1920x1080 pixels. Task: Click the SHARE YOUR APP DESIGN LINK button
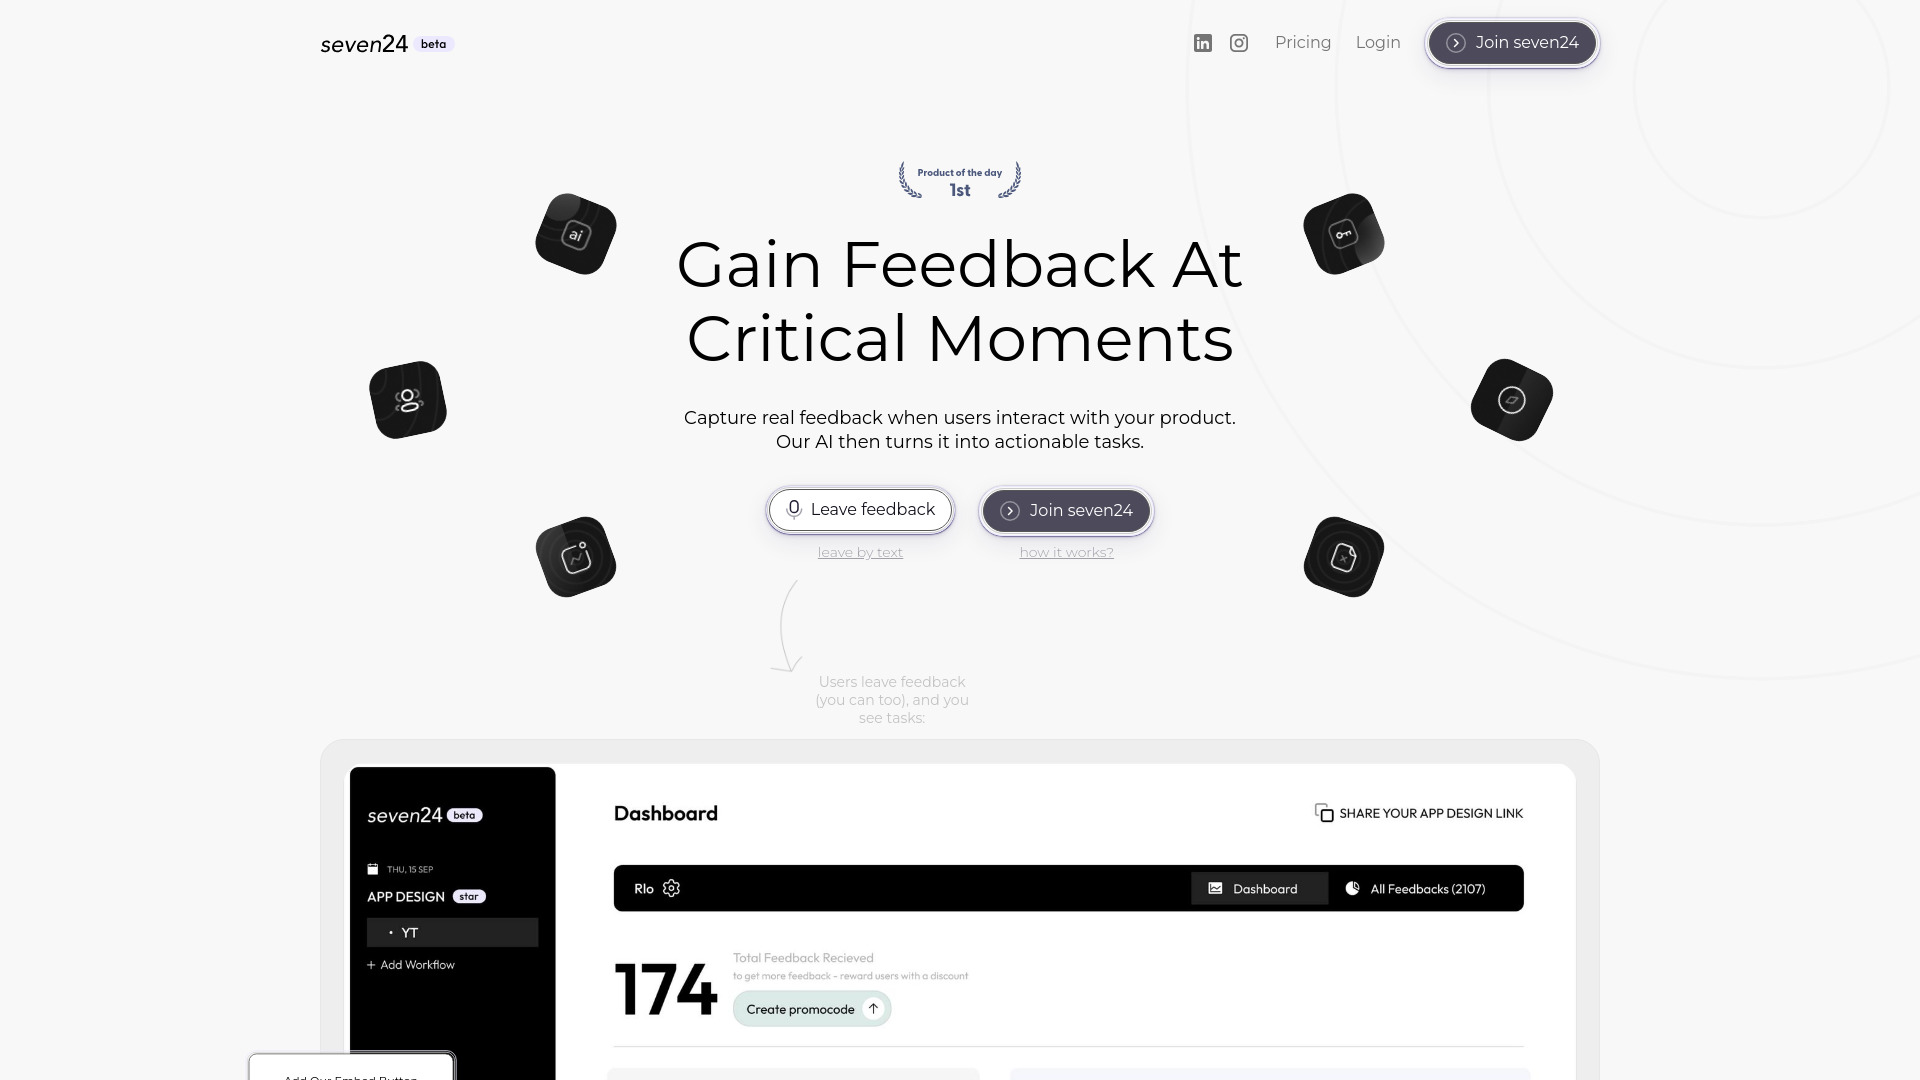click(x=1419, y=812)
